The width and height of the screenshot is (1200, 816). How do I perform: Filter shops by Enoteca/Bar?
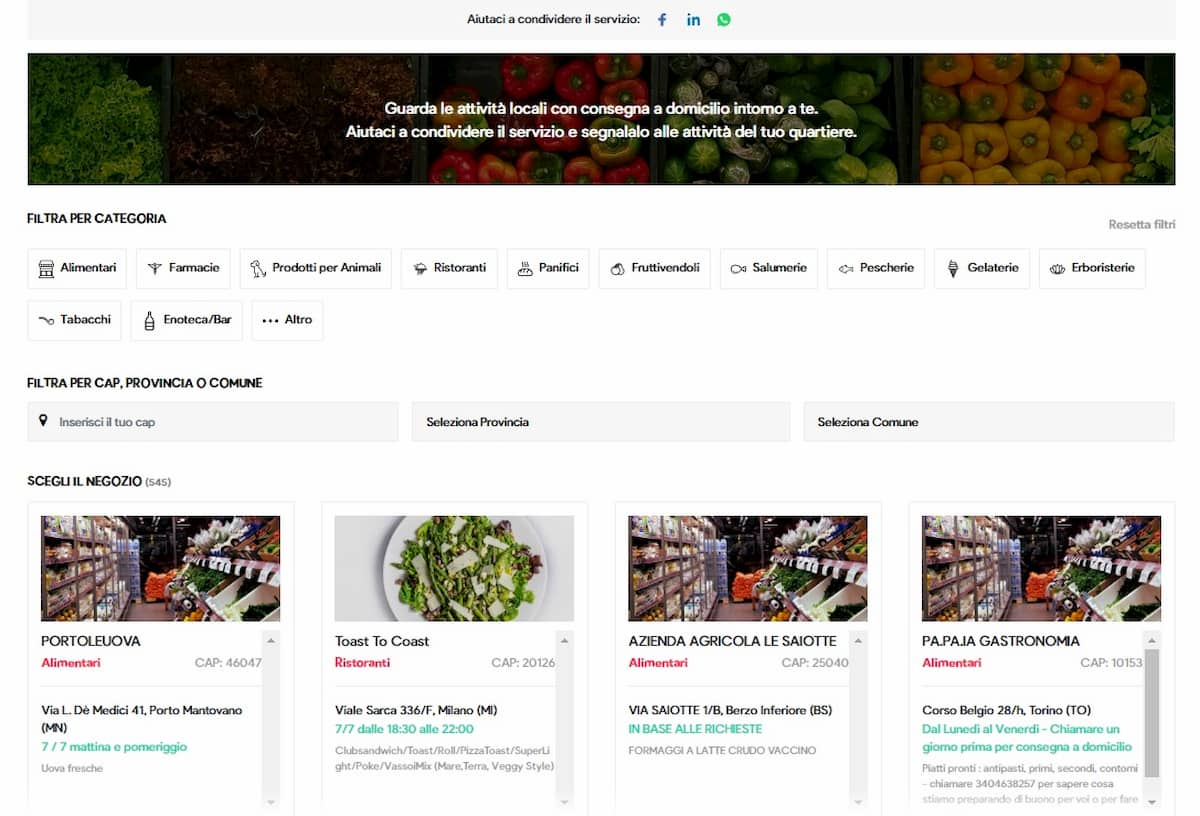pyautogui.click(x=187, y=320)
